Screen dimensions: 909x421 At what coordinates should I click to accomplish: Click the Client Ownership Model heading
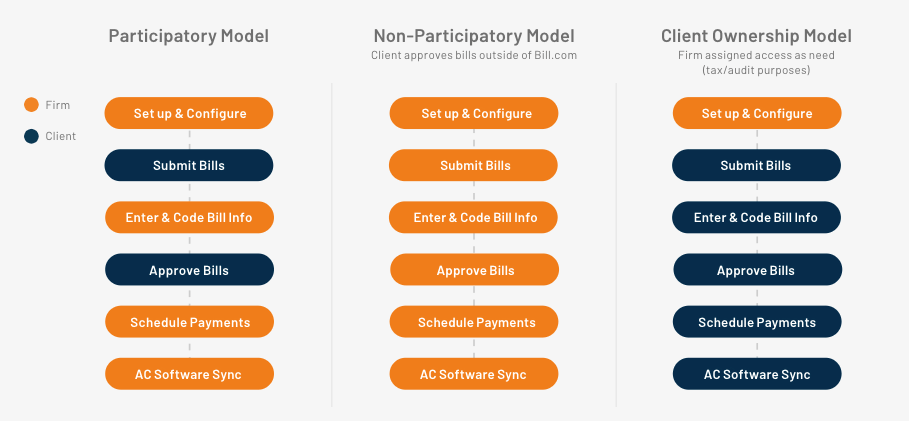757,36
